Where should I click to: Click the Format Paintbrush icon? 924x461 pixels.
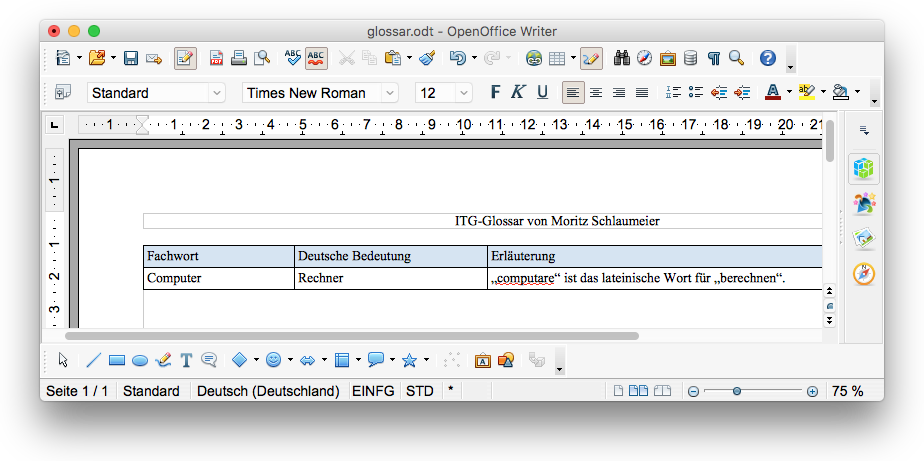pos(427,58)
